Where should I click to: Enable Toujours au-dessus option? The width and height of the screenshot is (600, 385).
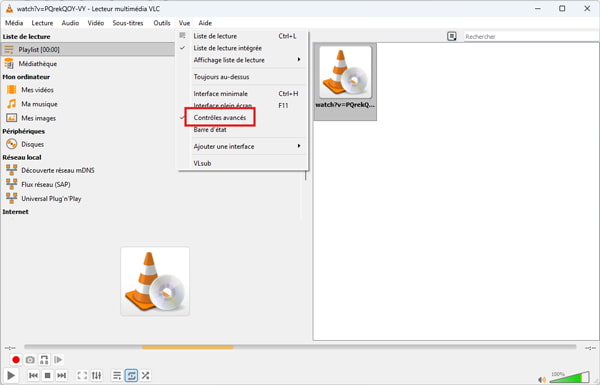[x=243, y=77]
